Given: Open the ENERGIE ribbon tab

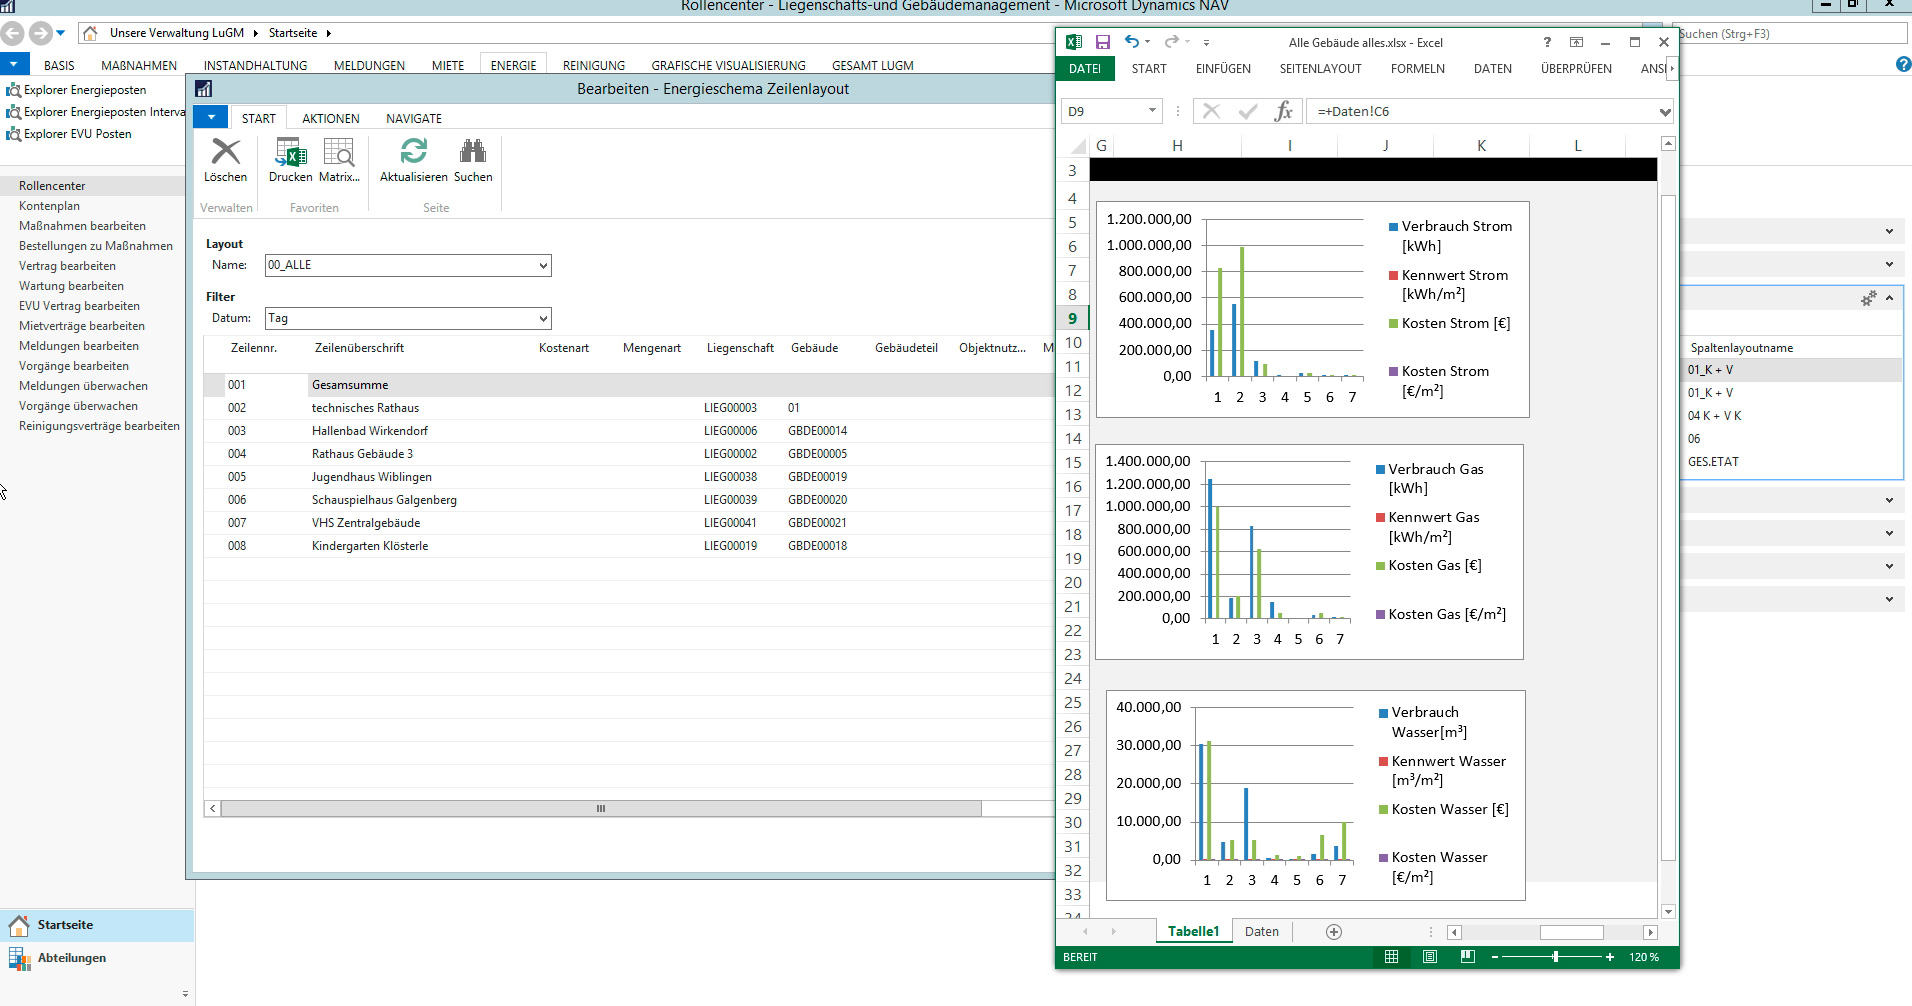Looking at the screenshot, I should click(x=513, y=65).
